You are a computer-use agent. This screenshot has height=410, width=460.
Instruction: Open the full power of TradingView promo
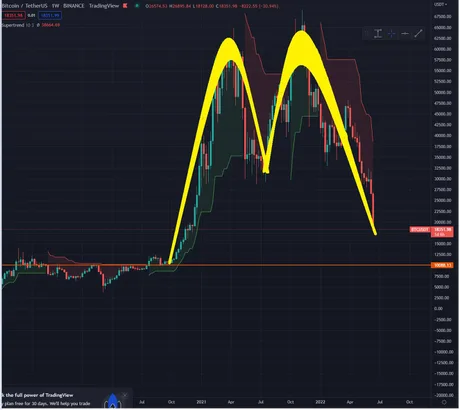pyautogui.click(x=38, y=395)
